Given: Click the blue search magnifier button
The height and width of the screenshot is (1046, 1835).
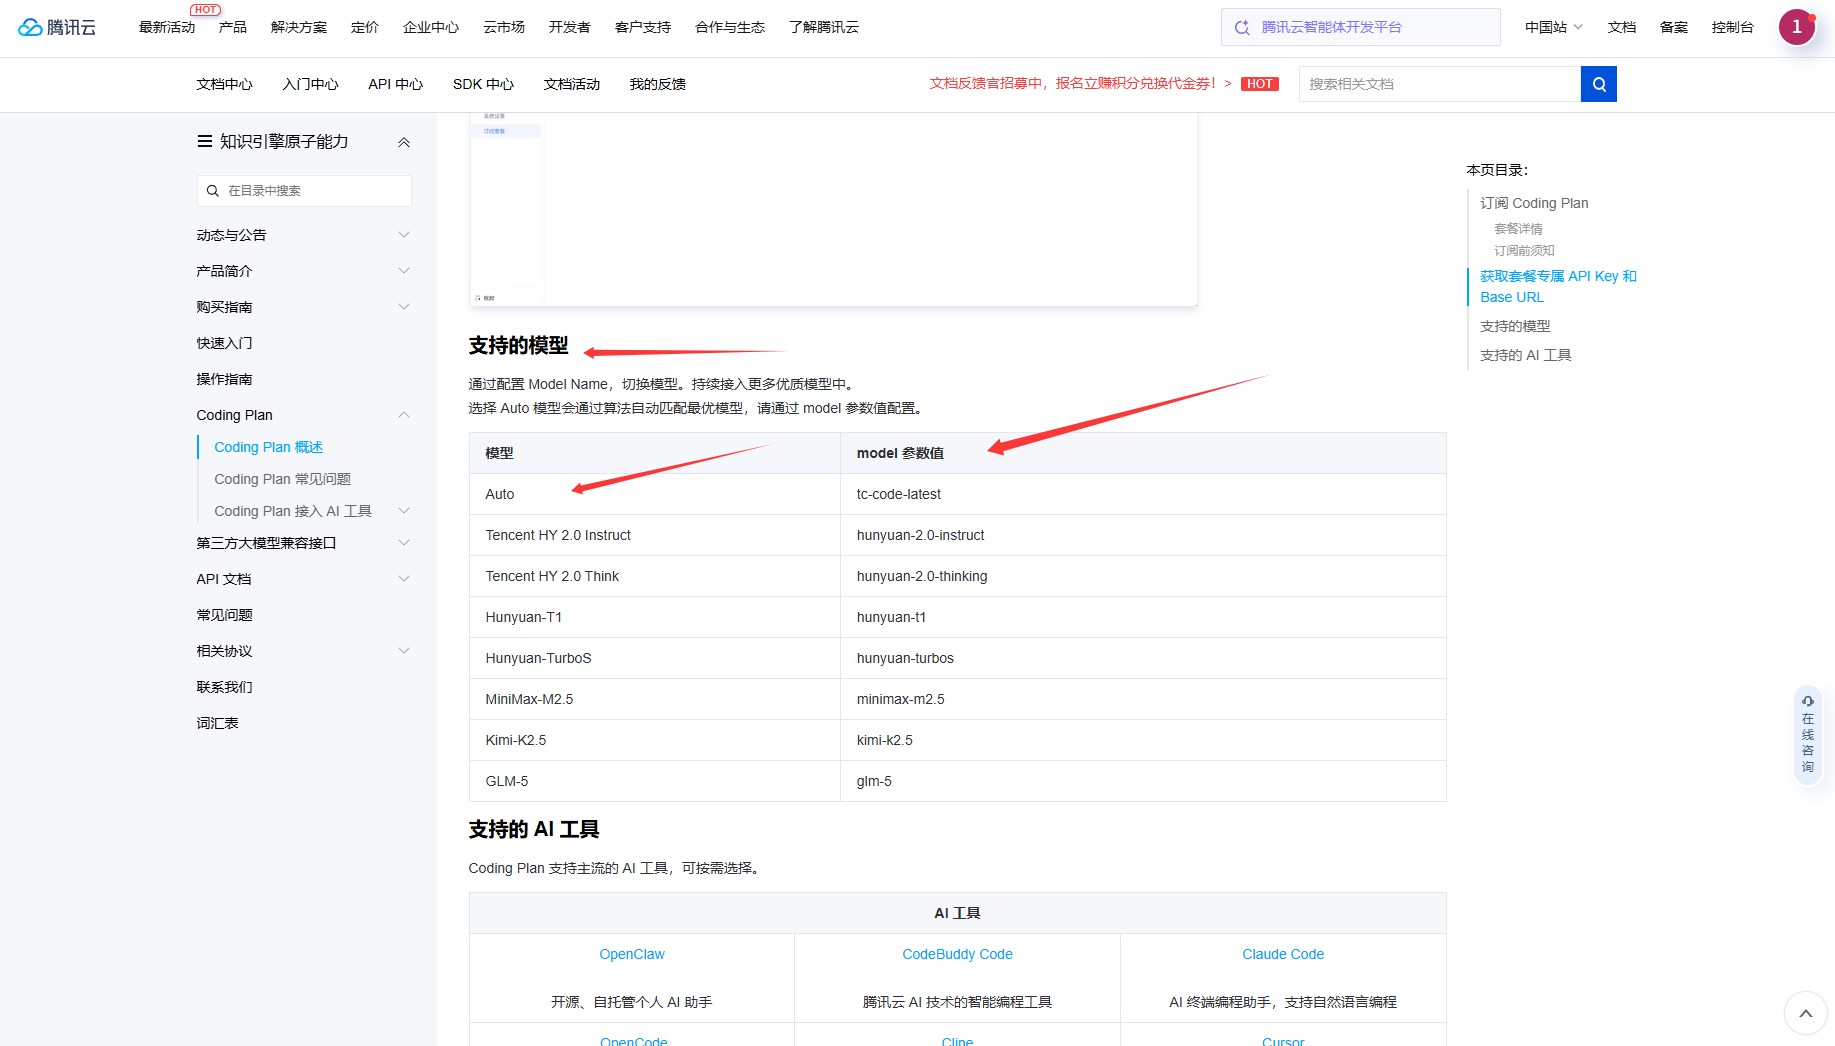Looking at the screenshot, I should (x=1598, y=84).
